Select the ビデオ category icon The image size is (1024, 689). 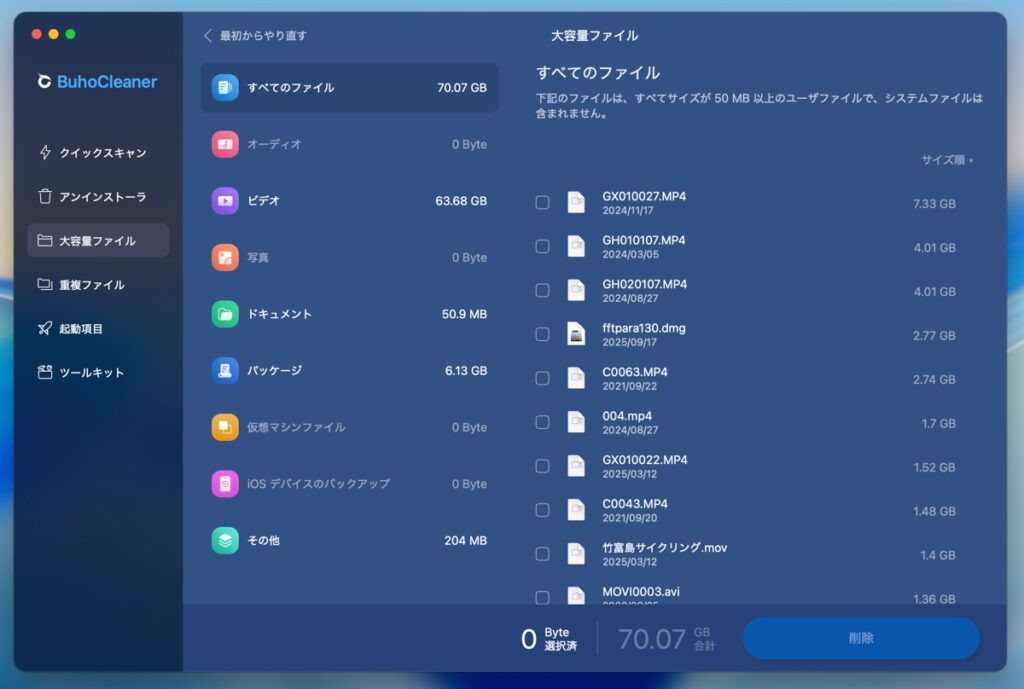pyautogui.click(x=225, y=201)
